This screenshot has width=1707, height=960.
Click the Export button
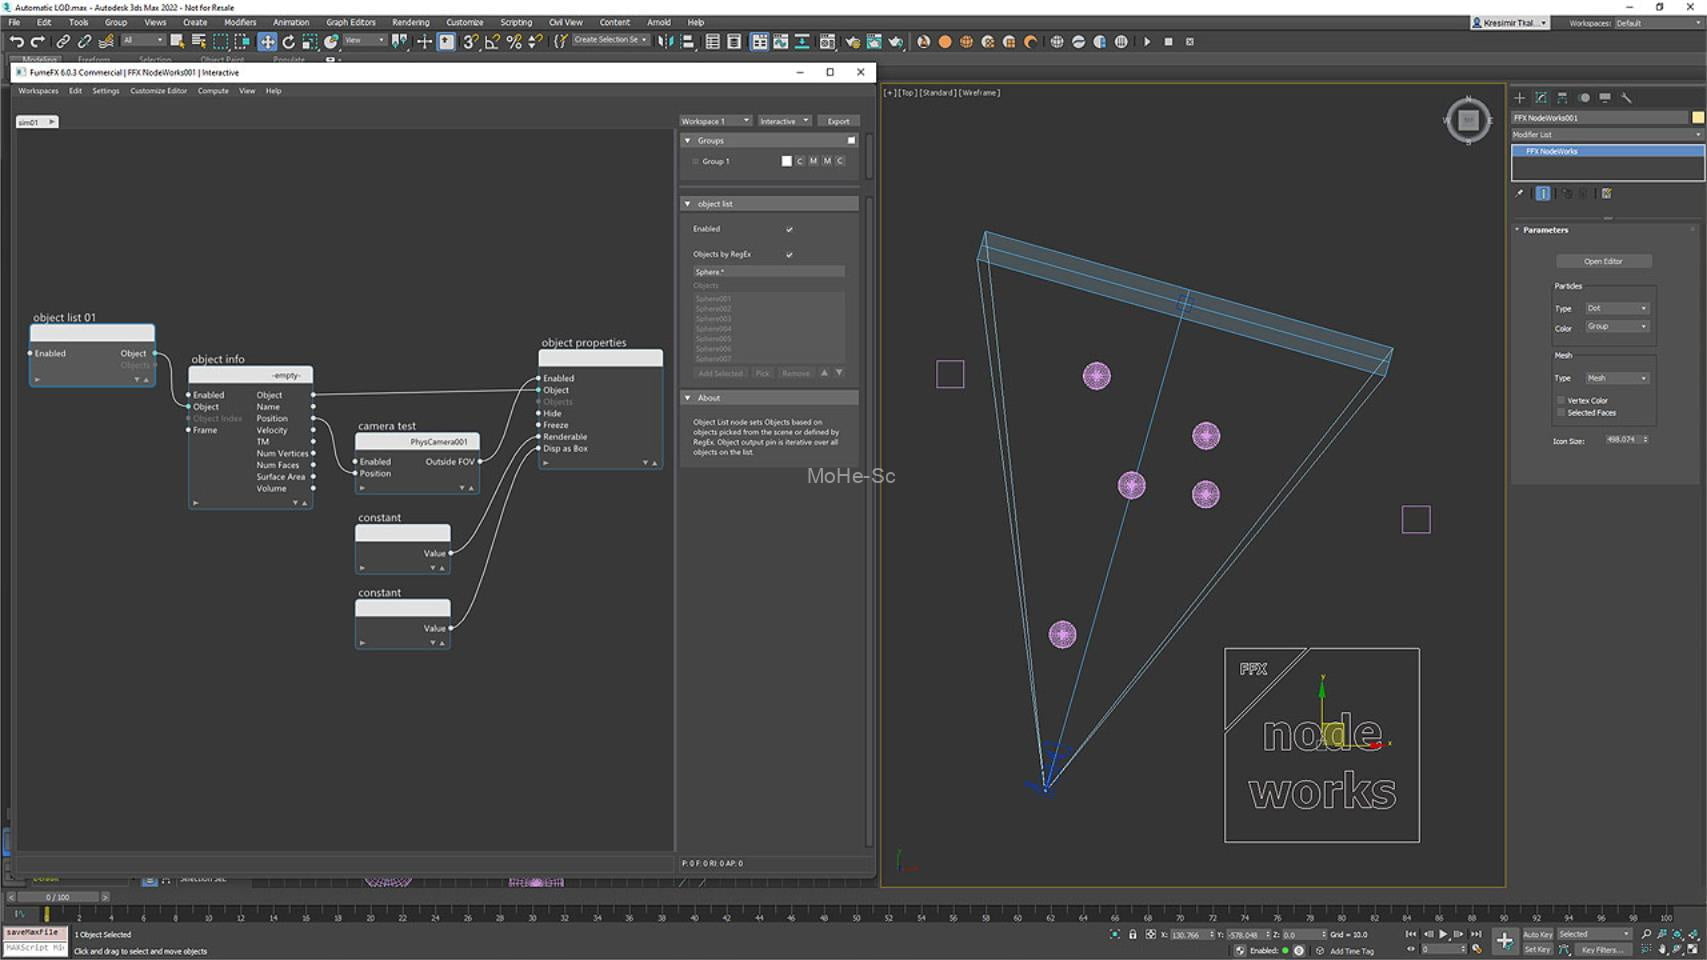click(838, 121)
